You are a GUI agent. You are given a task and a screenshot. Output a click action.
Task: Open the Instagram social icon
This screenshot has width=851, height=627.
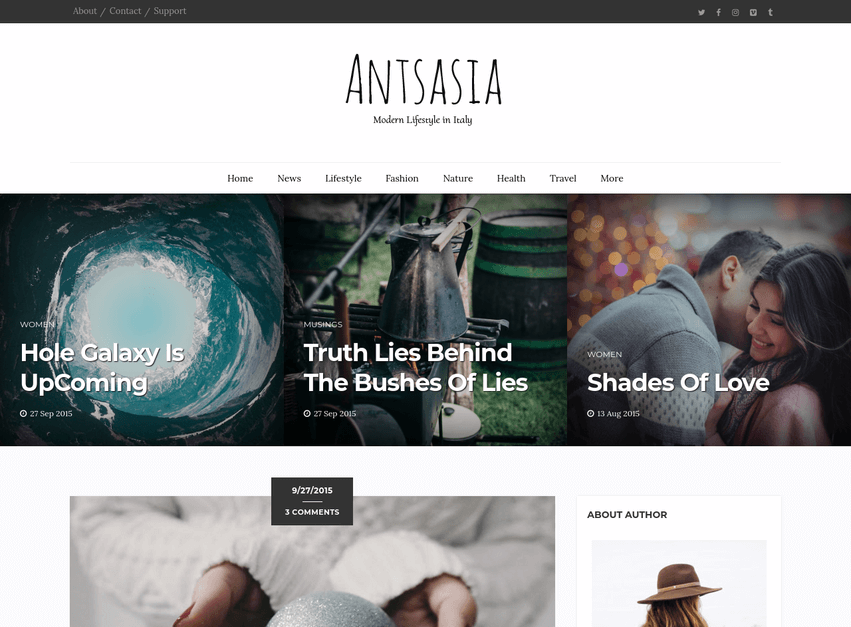point(735,12)
